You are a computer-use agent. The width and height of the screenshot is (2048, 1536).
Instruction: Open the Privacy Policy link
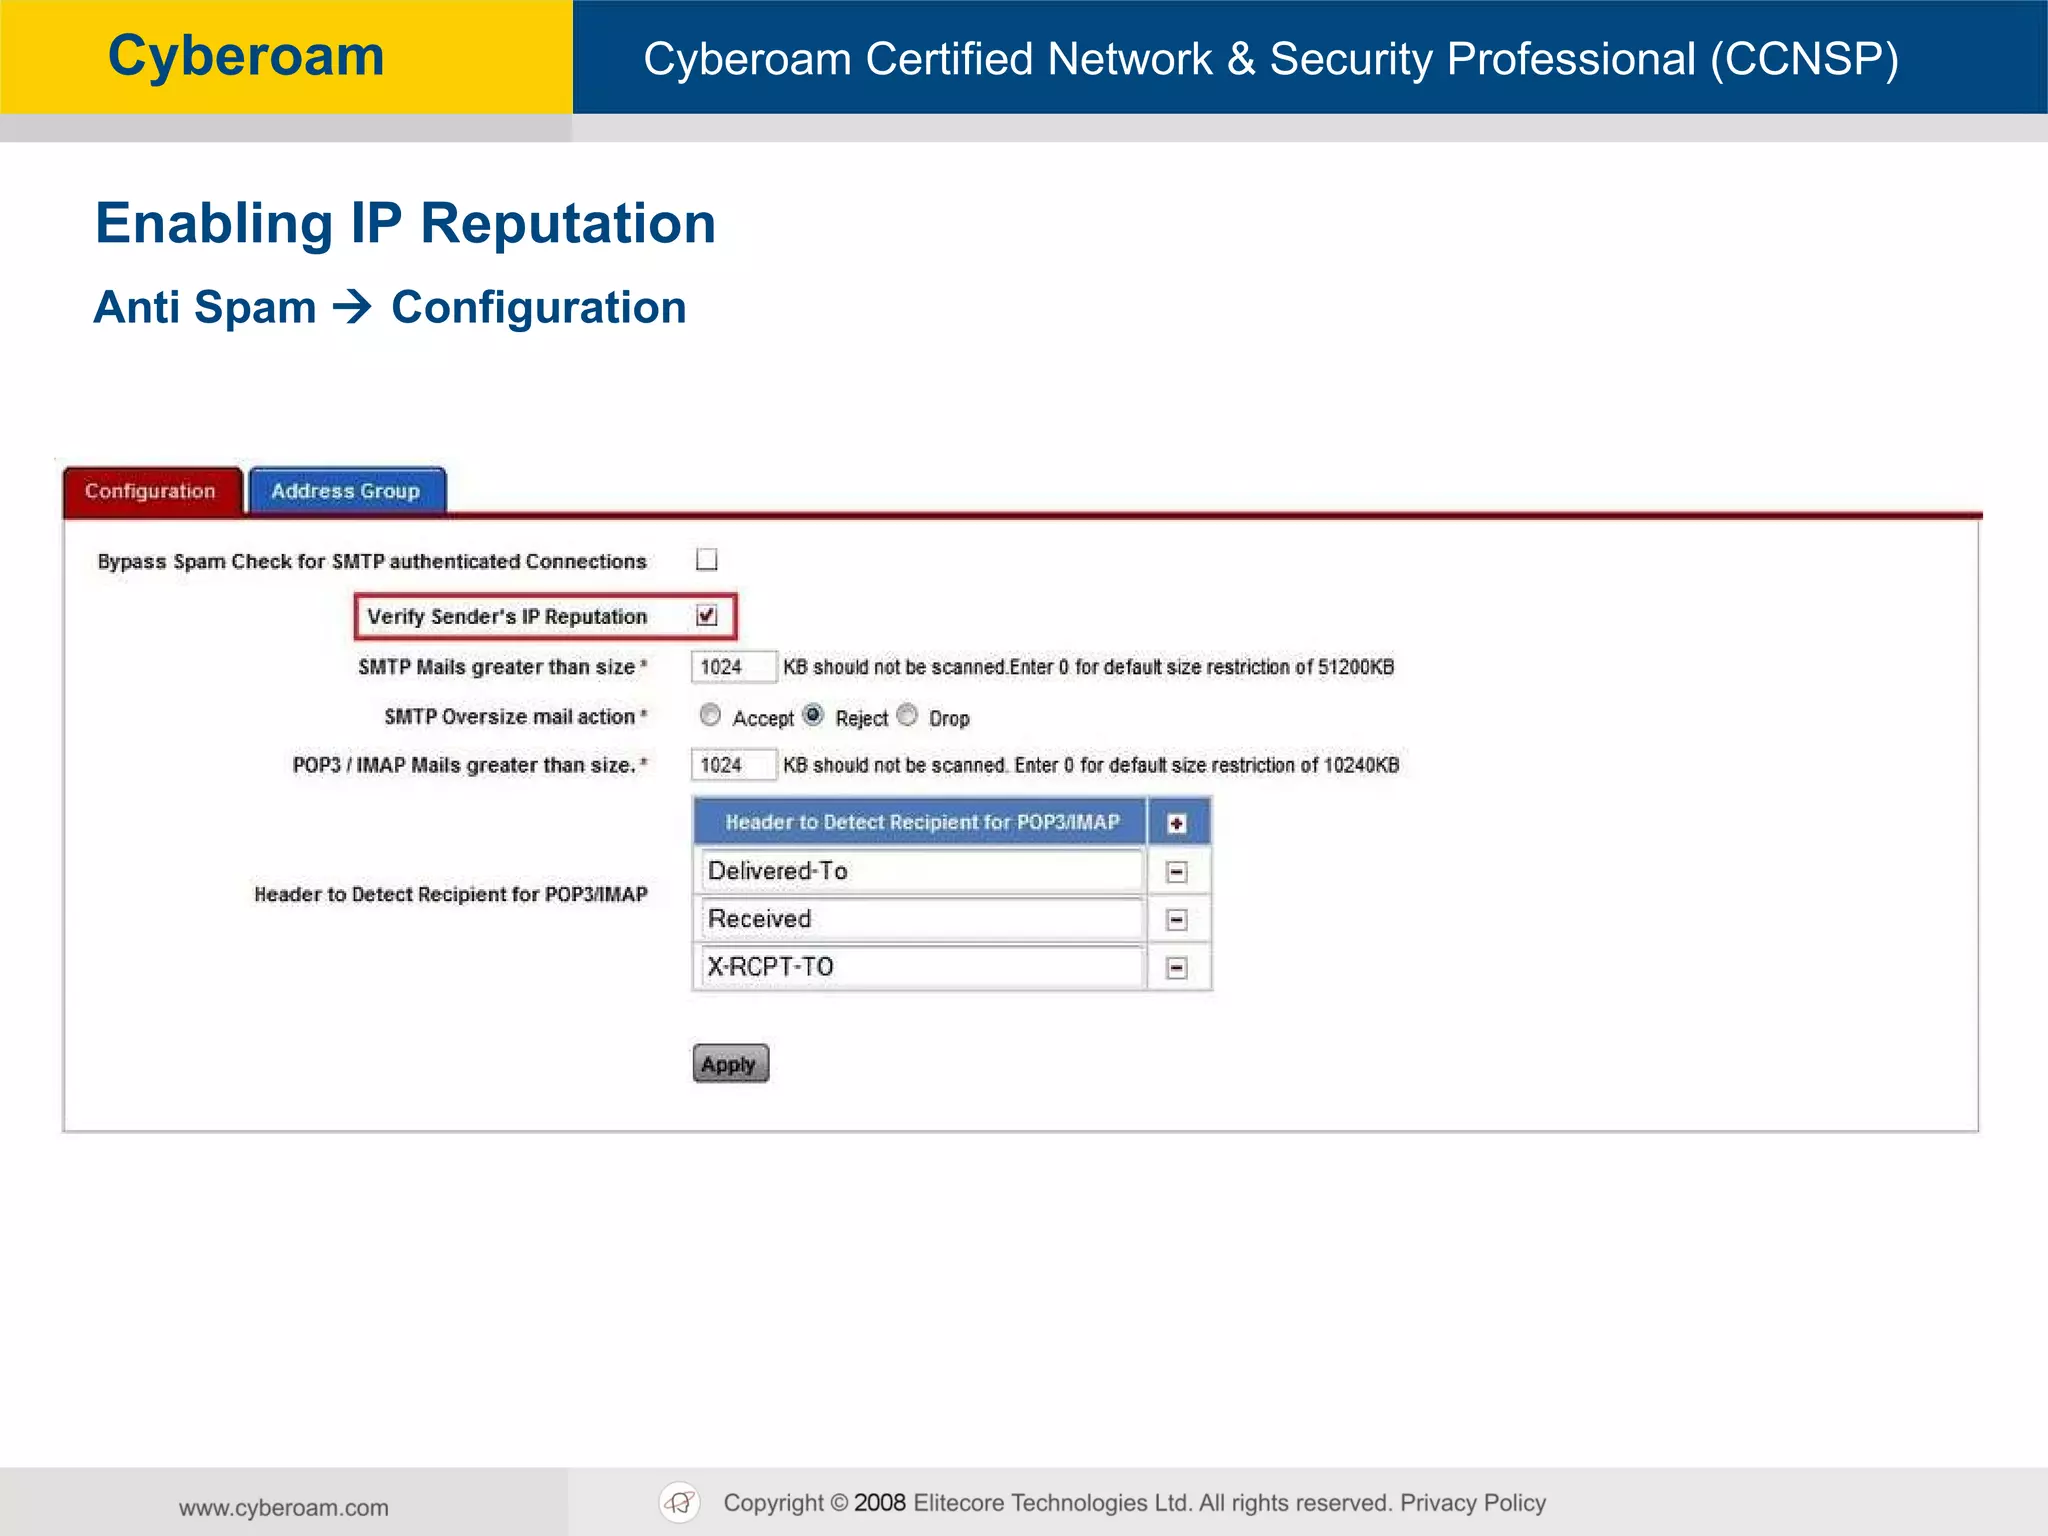[1473, 1503]
